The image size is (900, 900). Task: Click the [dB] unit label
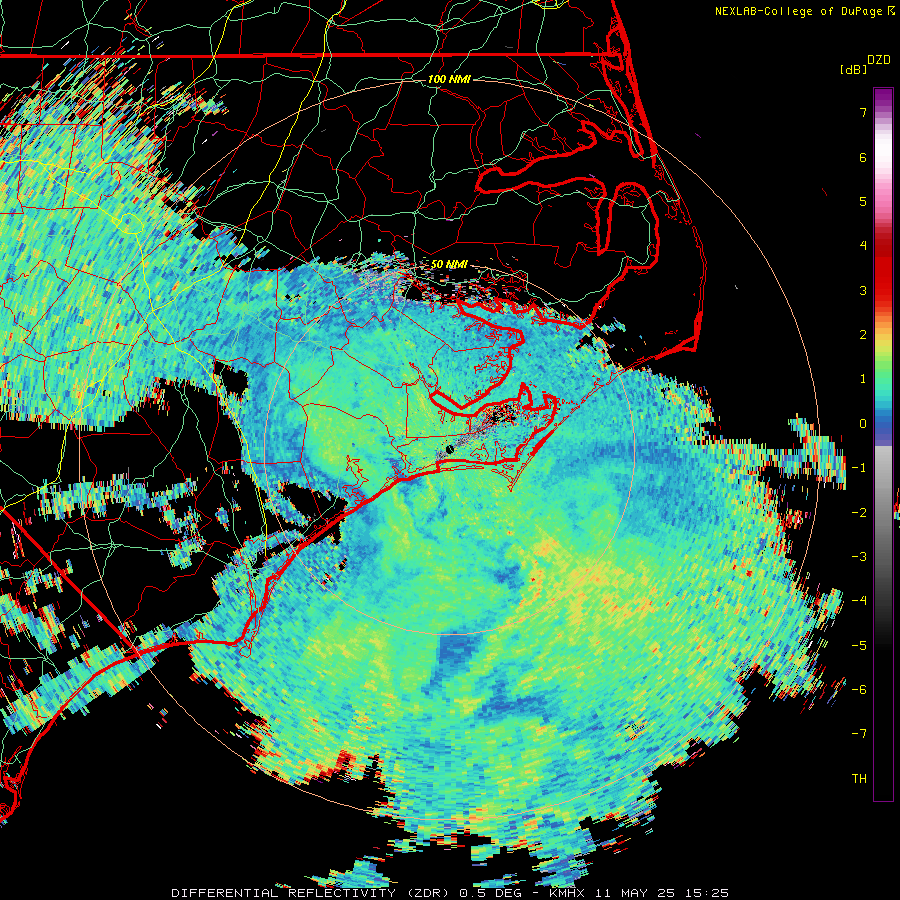[x=853, y=70]
